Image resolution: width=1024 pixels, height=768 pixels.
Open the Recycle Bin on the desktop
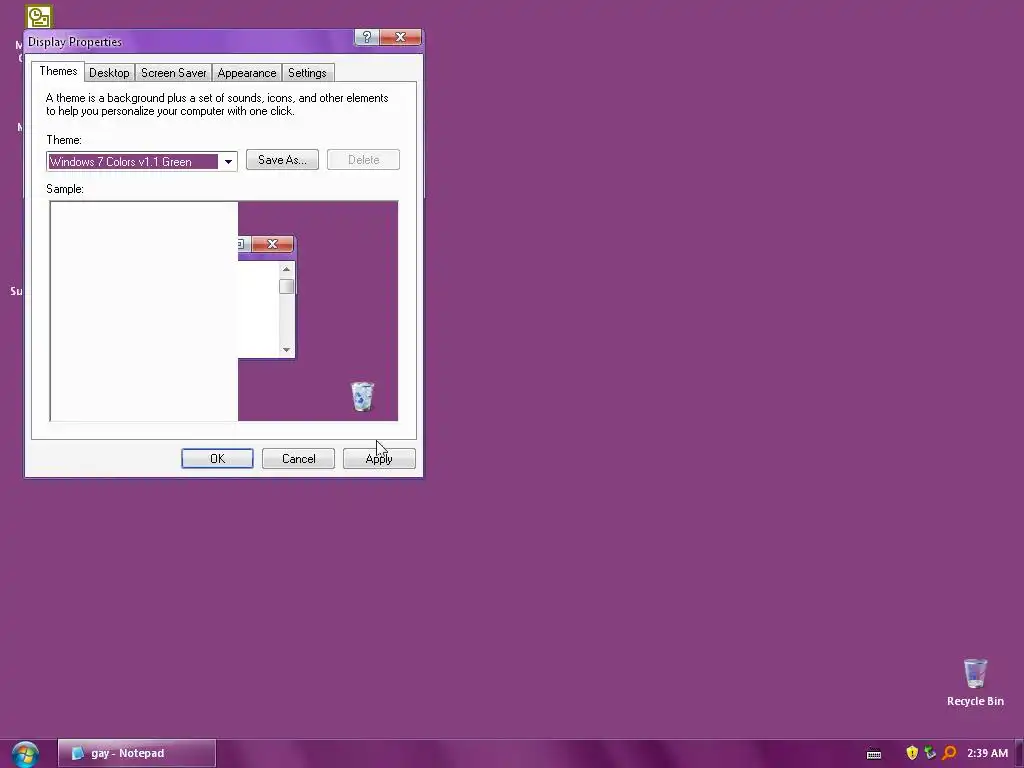975,682
